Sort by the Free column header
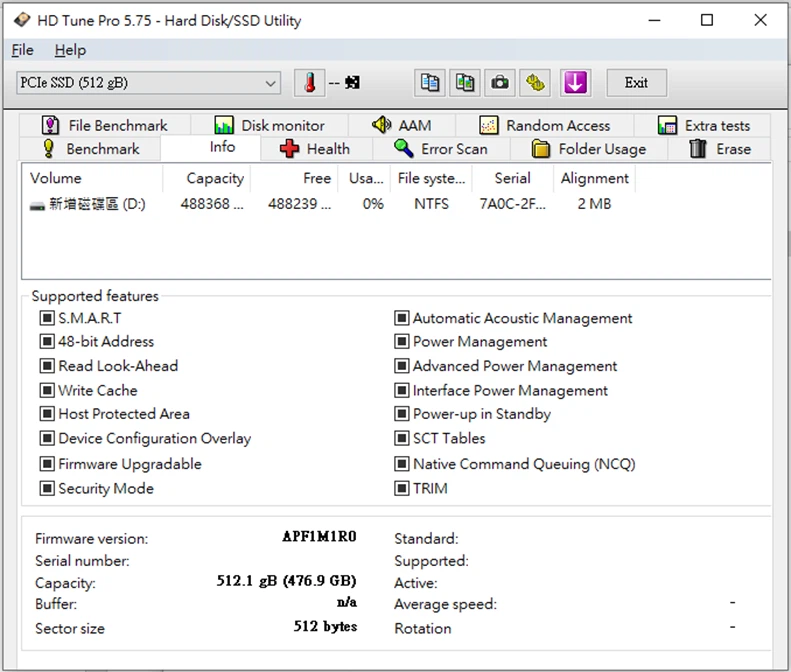Viewport: 791px width, 672px height. pyautogui.click(x=294, y=178)
